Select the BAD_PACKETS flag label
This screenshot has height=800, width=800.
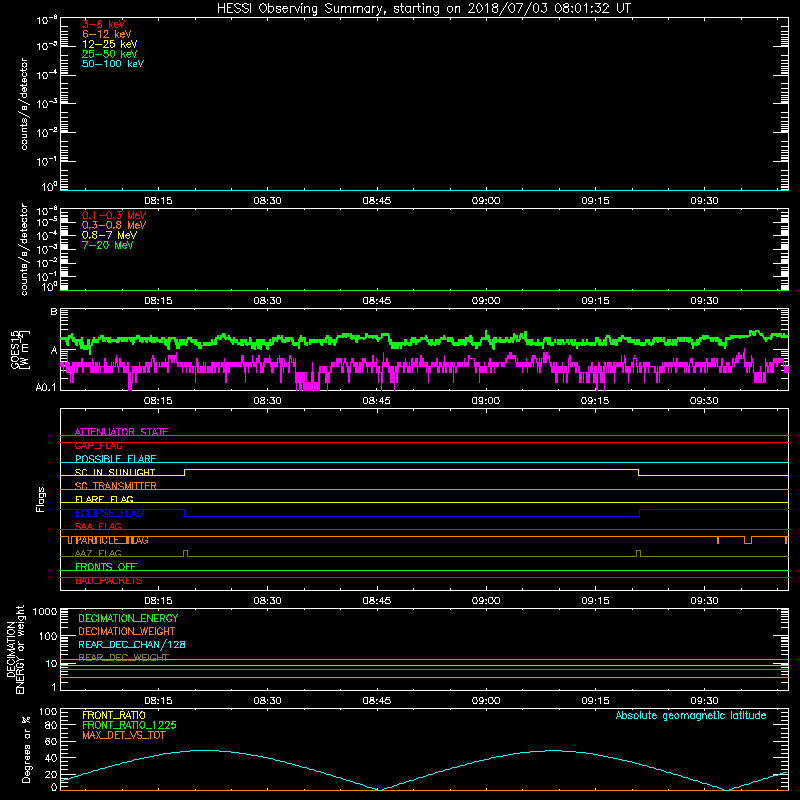tap(109, 581)
